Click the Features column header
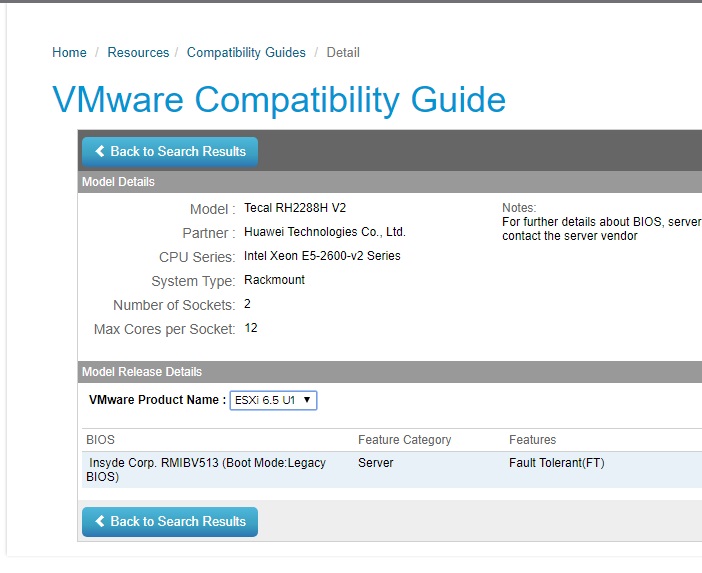Viewport: 702px width, 573px height. [532, 440]
